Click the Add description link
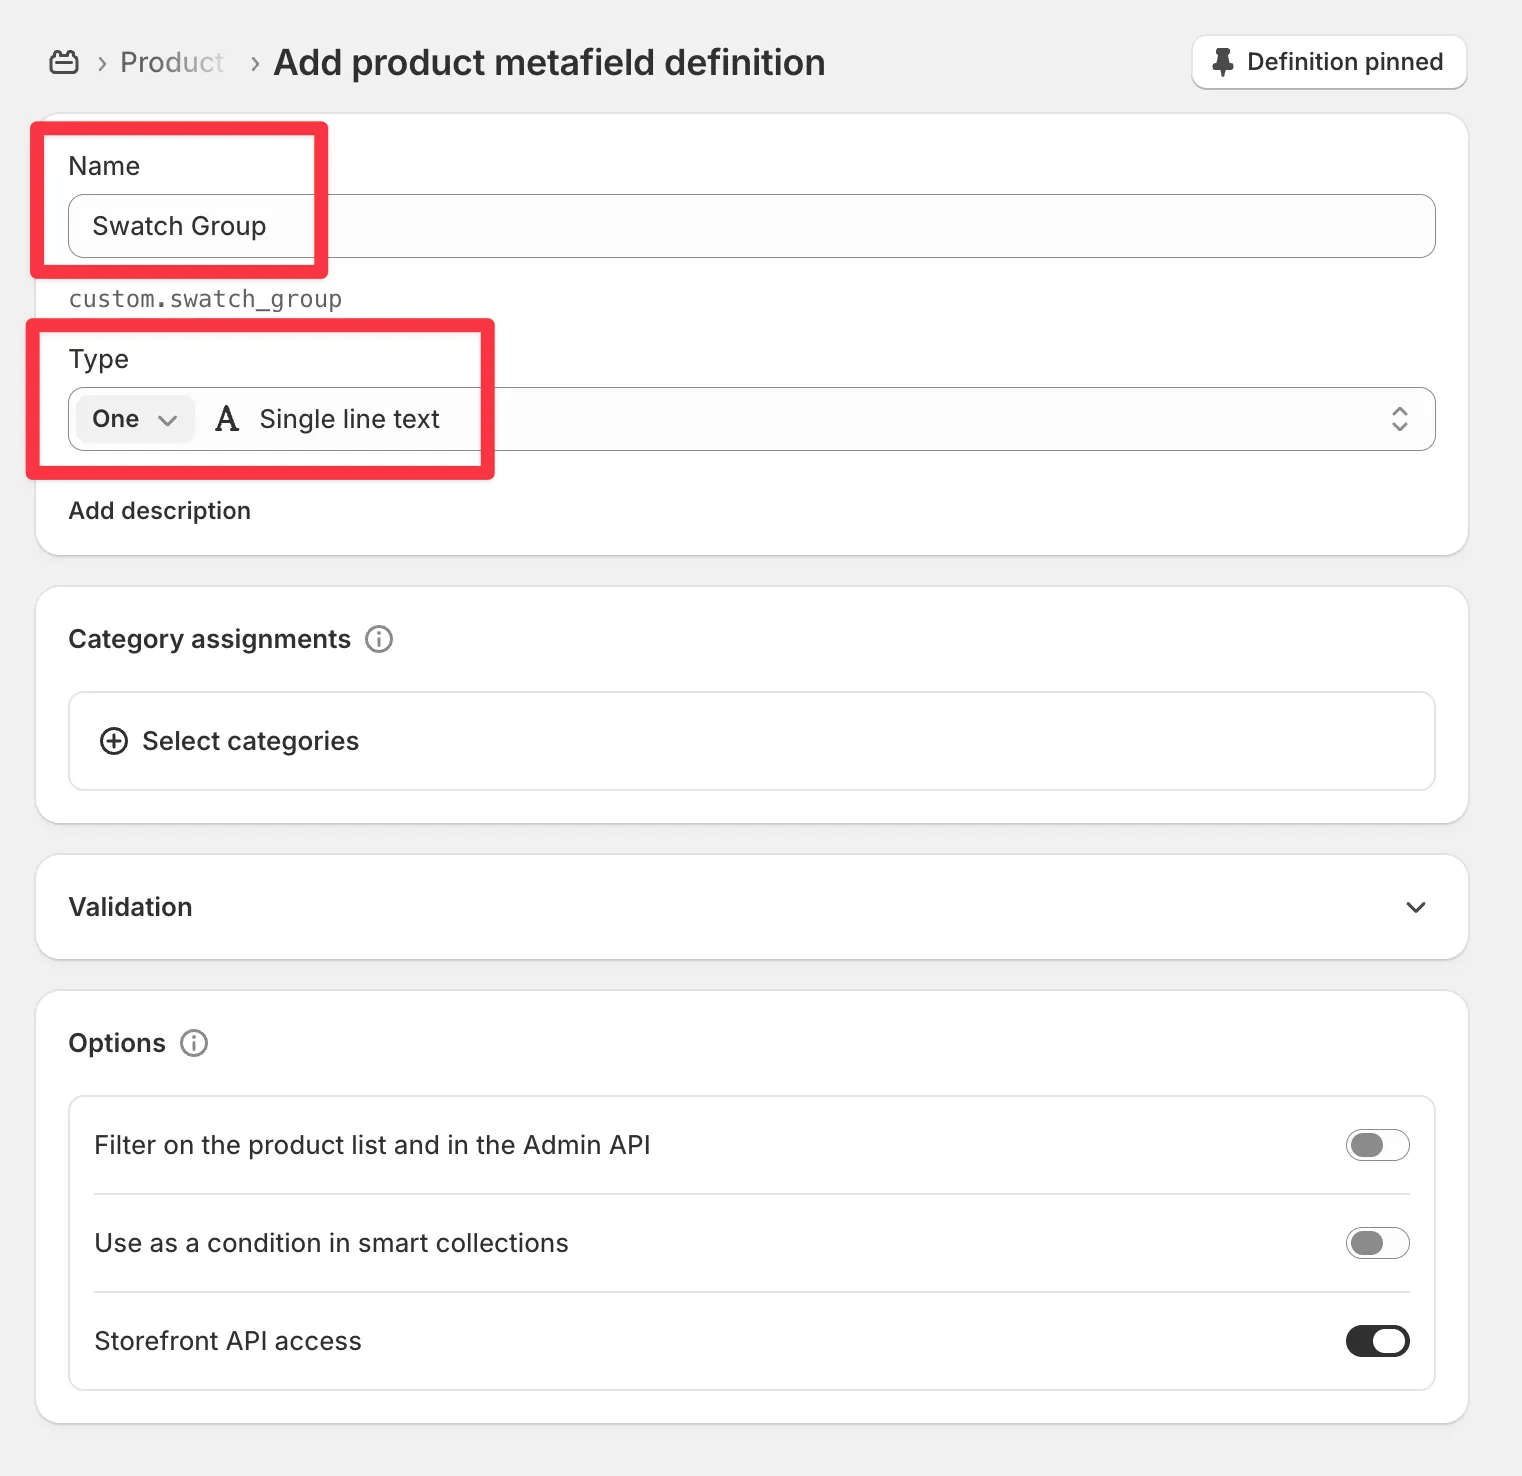1522x1476 pixels. coord(160,511)
